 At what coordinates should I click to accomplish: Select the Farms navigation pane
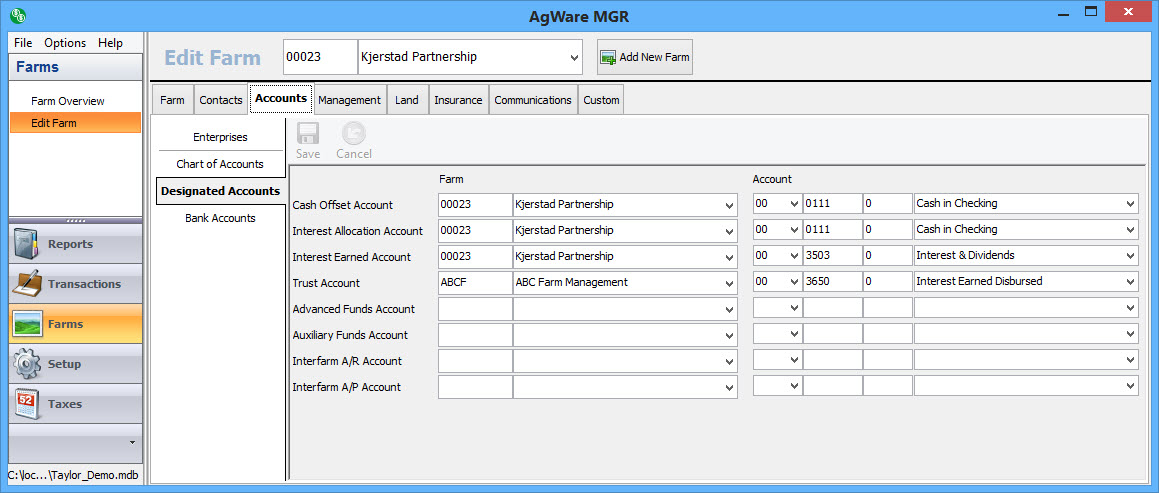76,324
